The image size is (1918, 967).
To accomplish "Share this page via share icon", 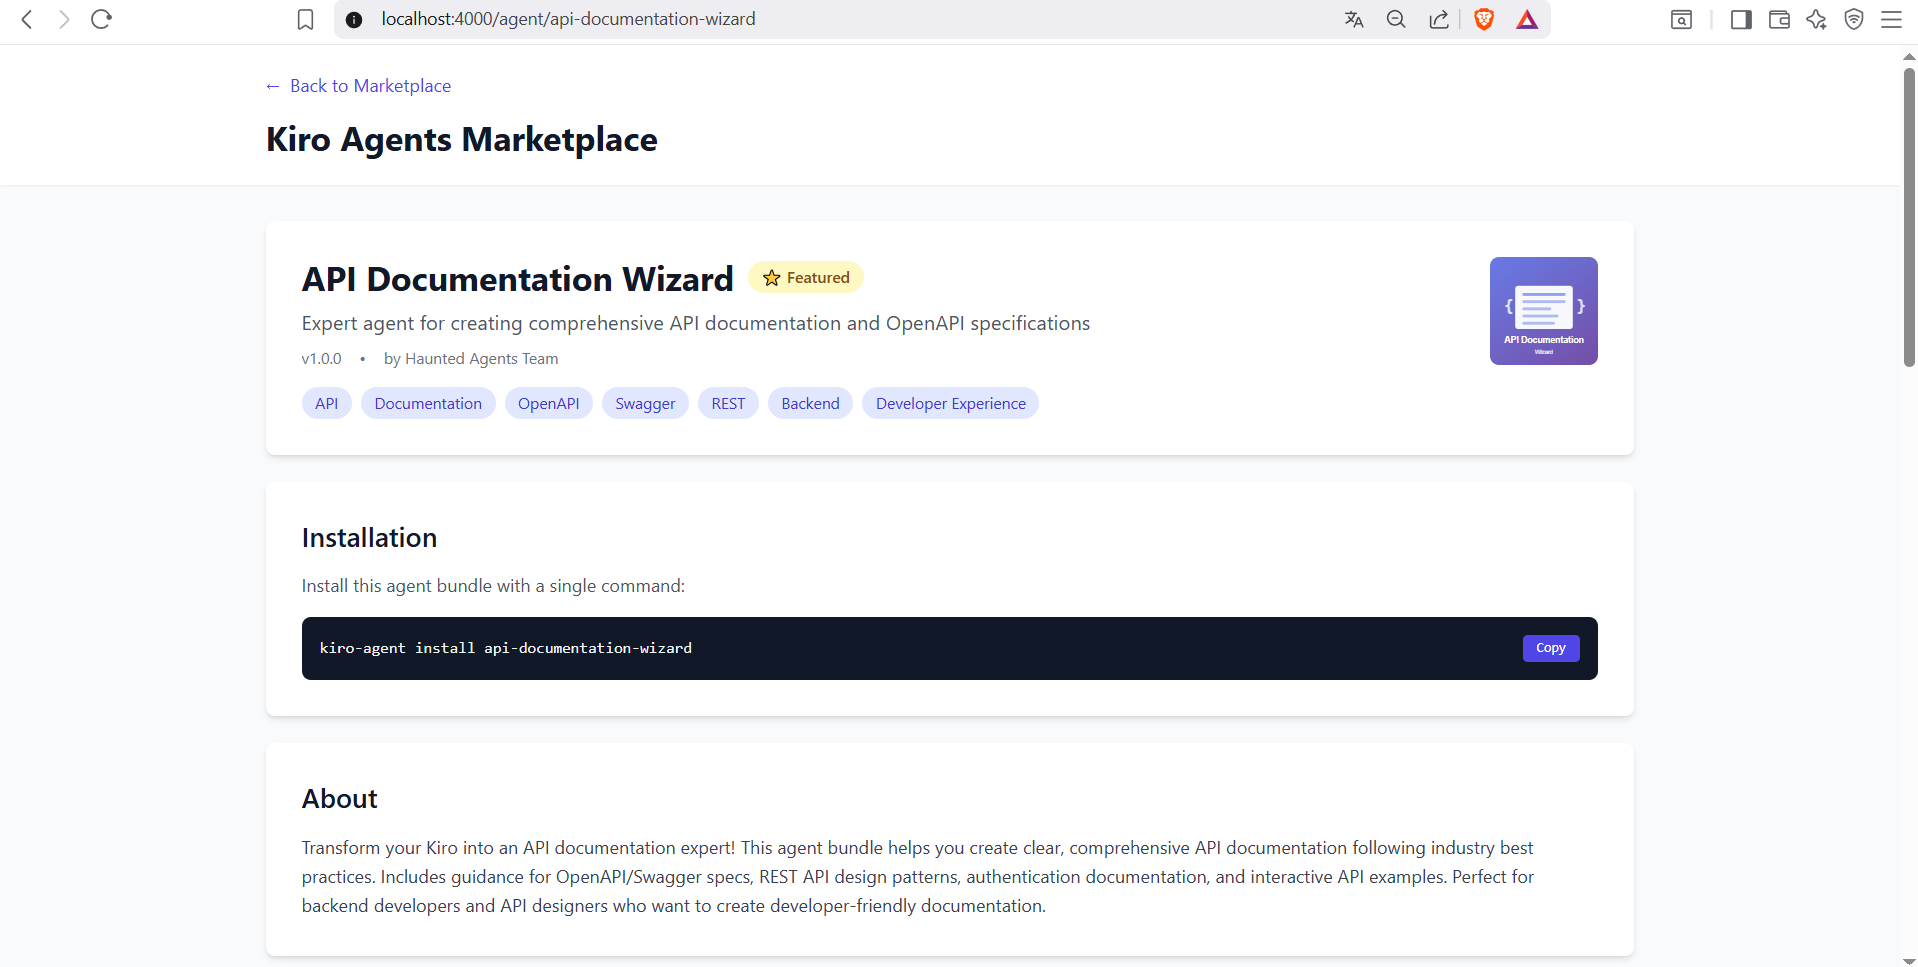I will click(x=1439, y=19).
